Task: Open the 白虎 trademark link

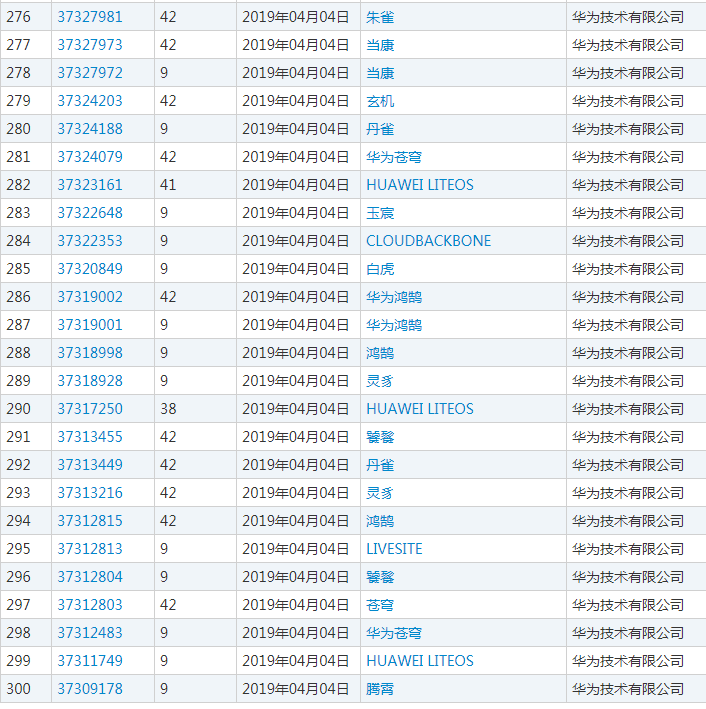Action: coord(380,269)
